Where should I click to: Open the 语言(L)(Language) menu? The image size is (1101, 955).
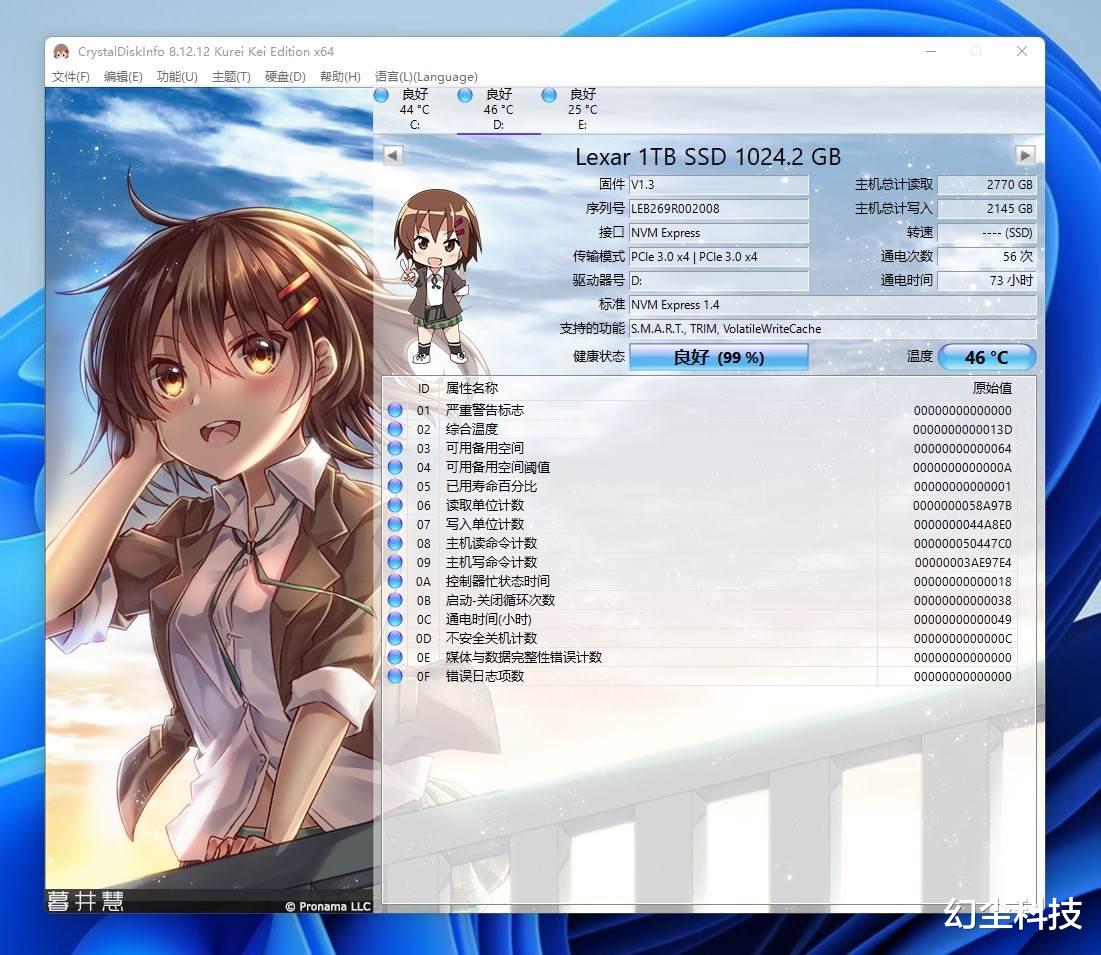tap(426, 77)
